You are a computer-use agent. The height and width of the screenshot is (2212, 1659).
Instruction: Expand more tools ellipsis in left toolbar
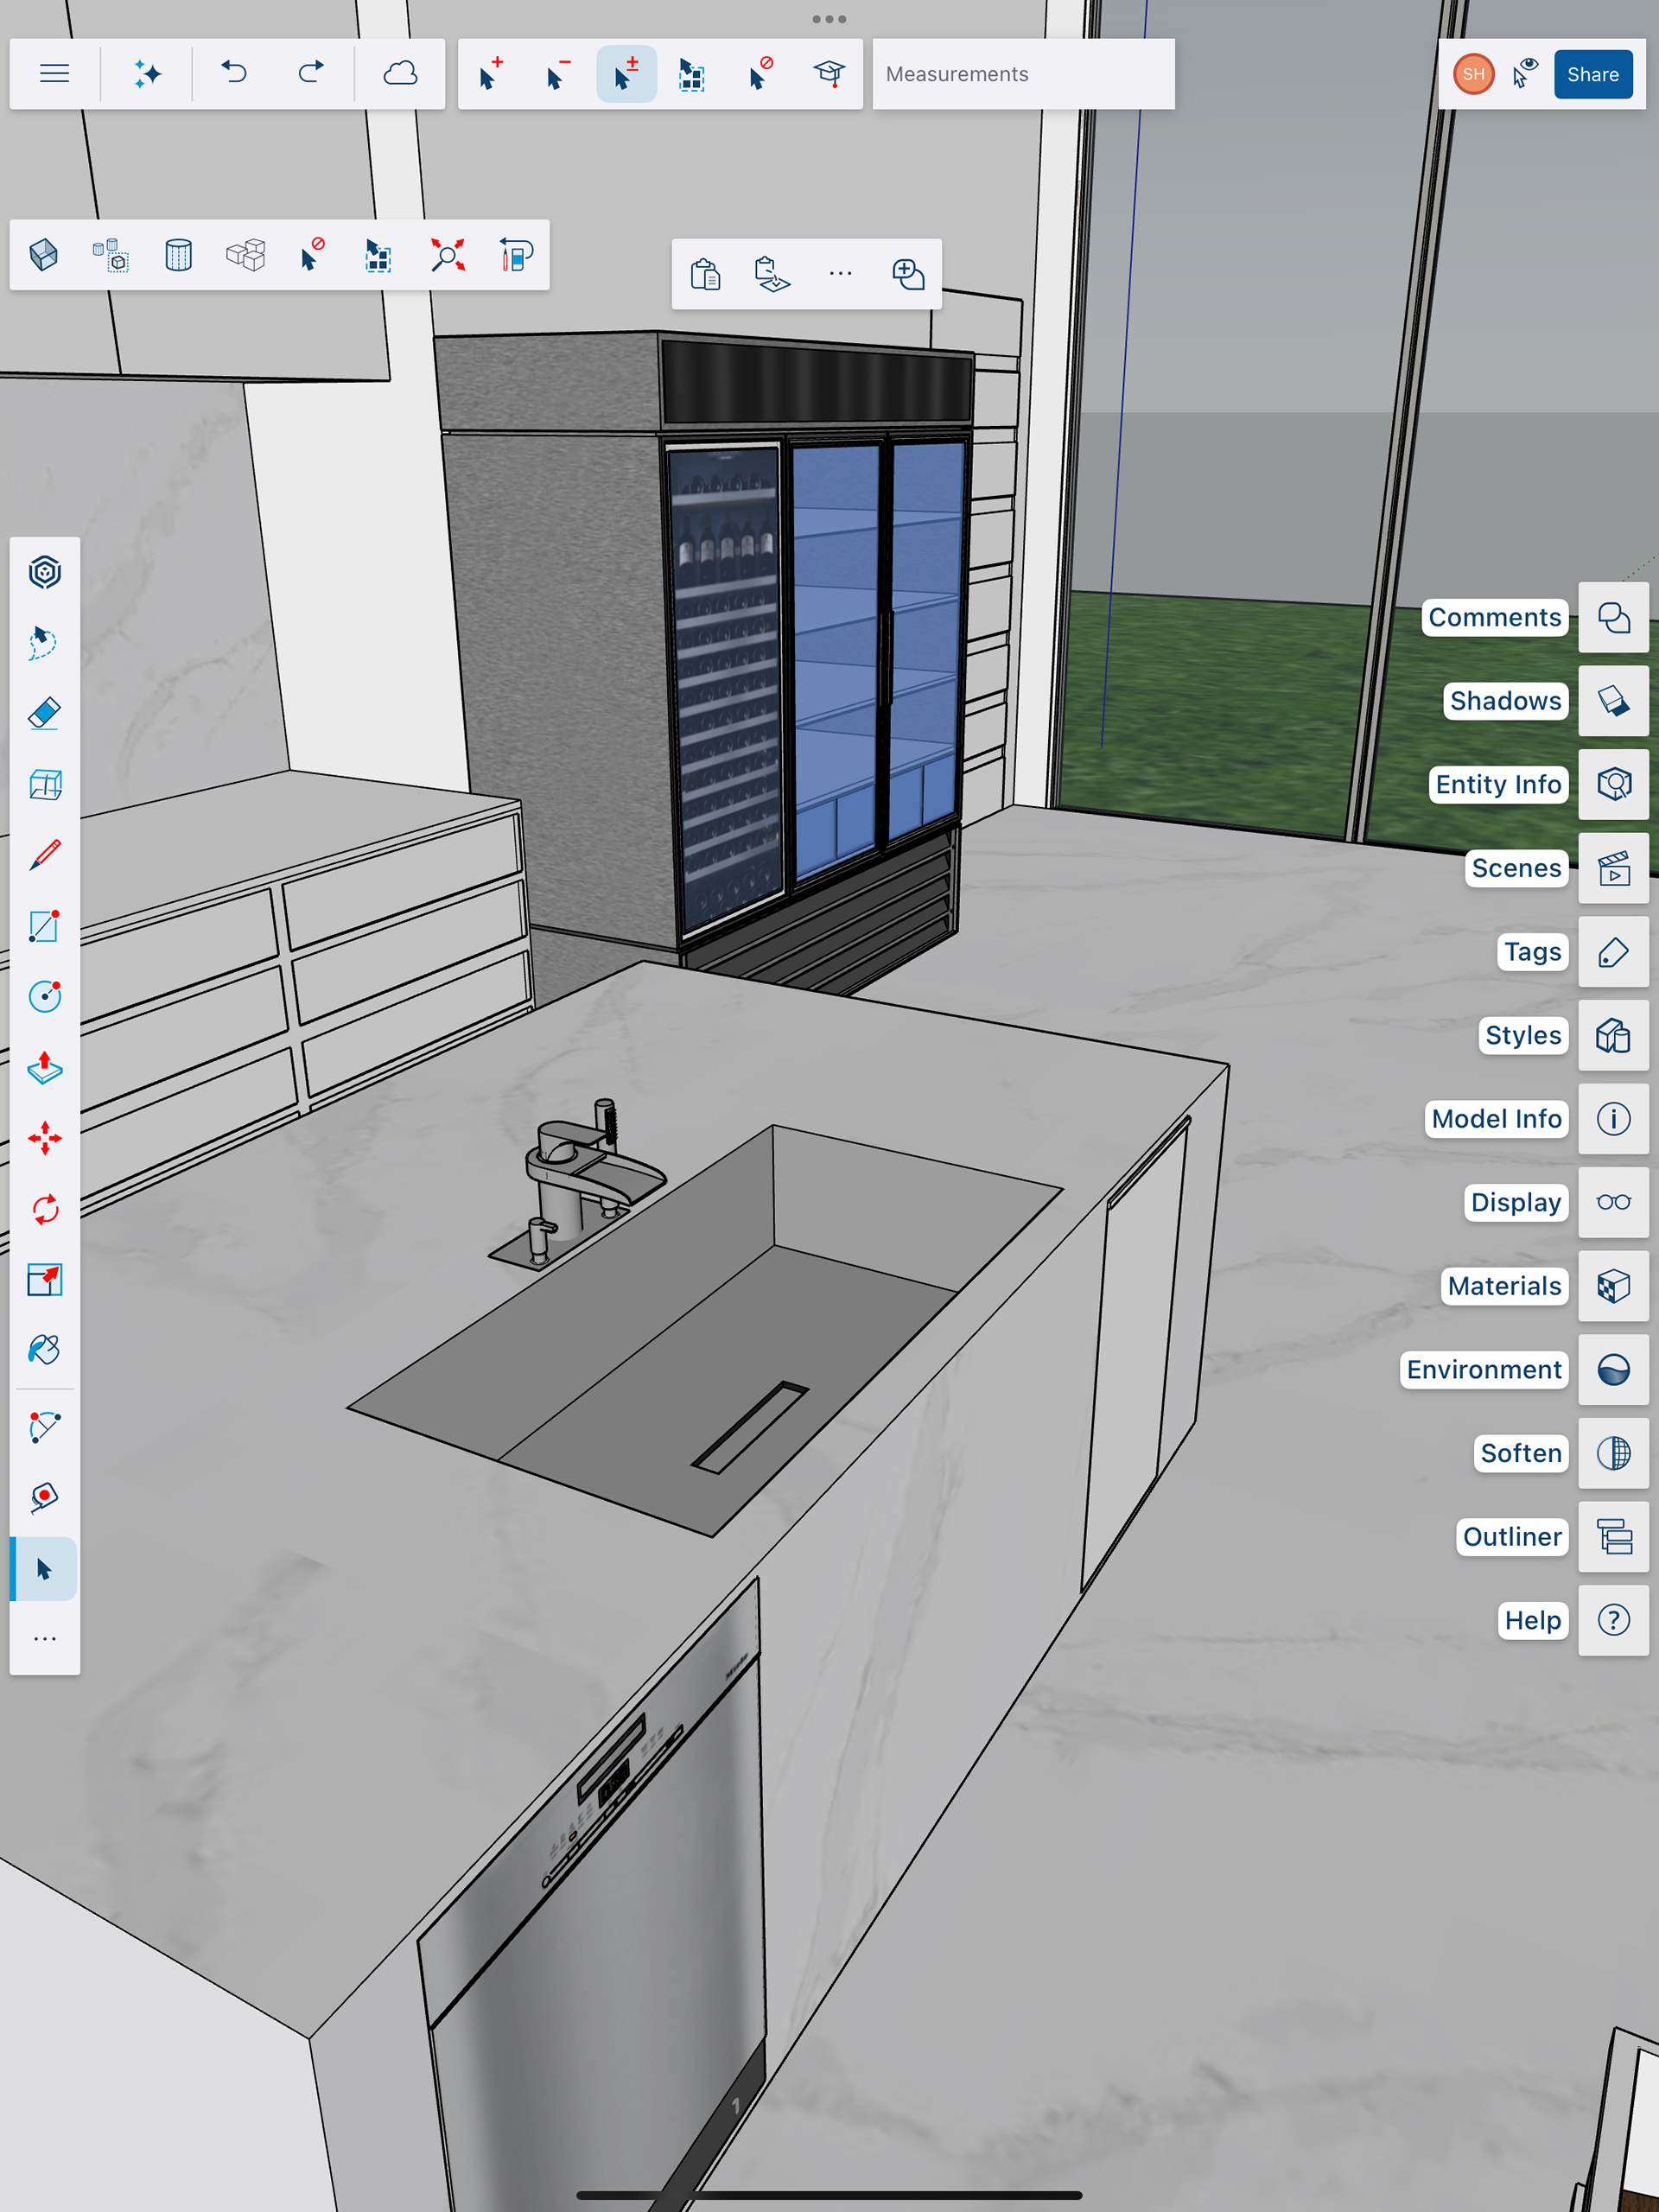tap(44, 1639)
